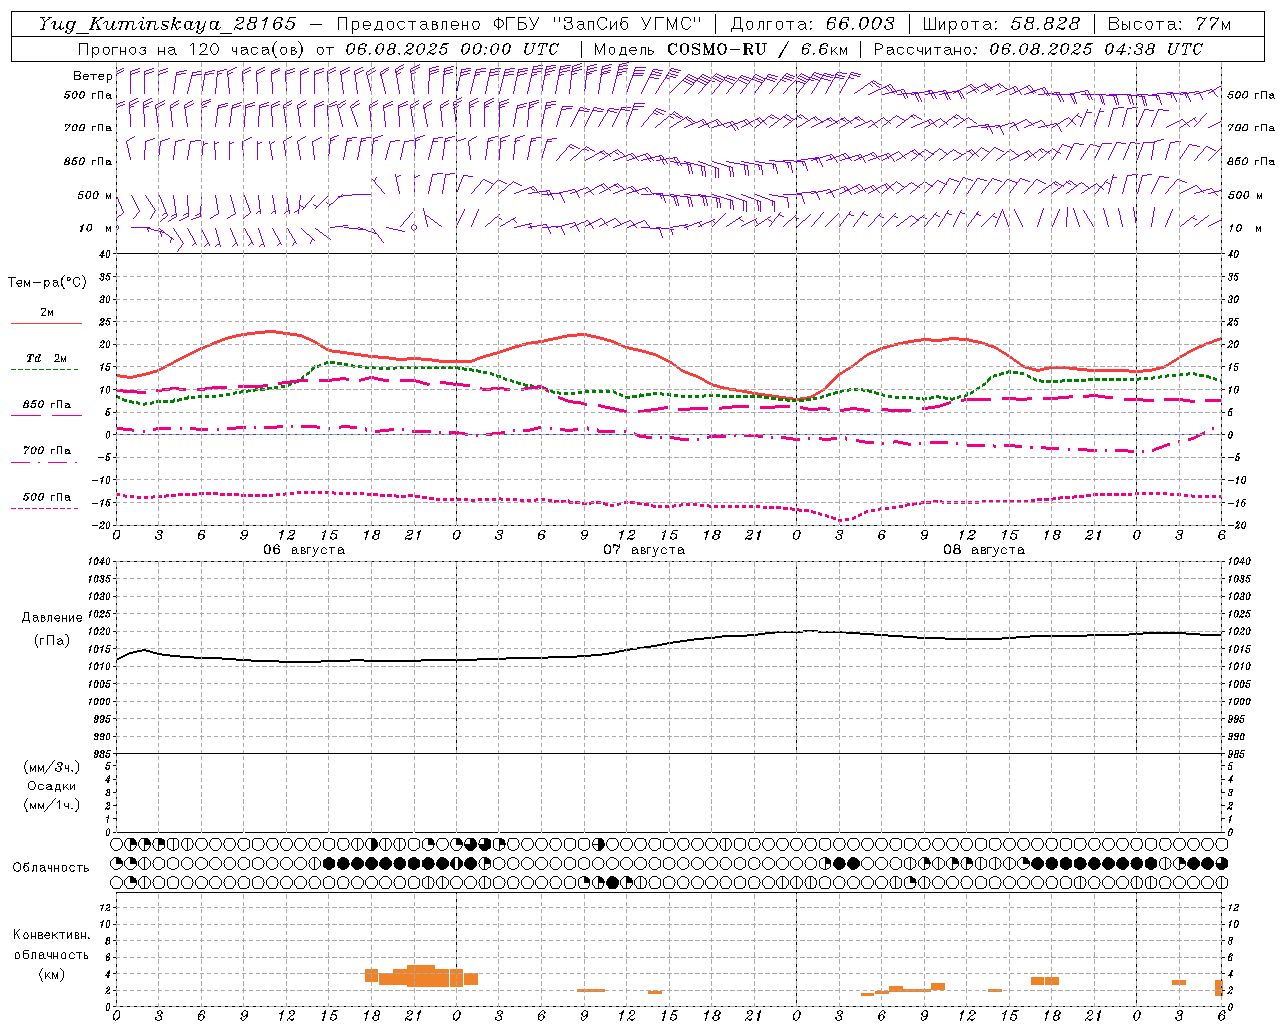Click the Облачность row label

[x=51, y=867]
